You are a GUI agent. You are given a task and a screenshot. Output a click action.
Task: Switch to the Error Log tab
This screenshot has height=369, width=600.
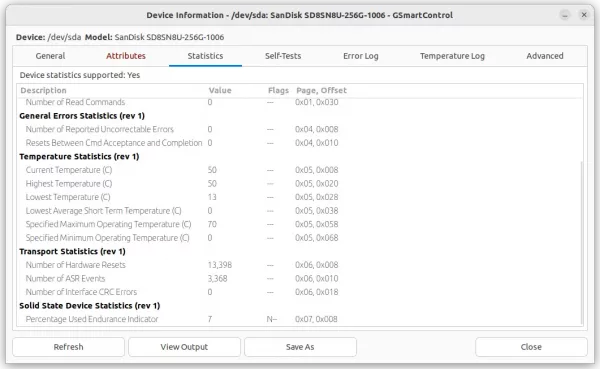click(x=361, y=56)
